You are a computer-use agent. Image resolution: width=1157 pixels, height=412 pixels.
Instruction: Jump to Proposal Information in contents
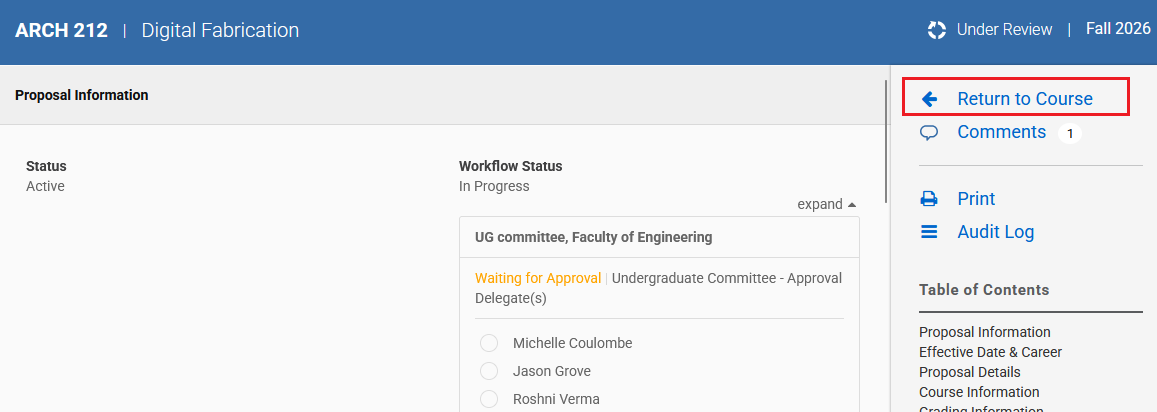(x=984, y=332)
